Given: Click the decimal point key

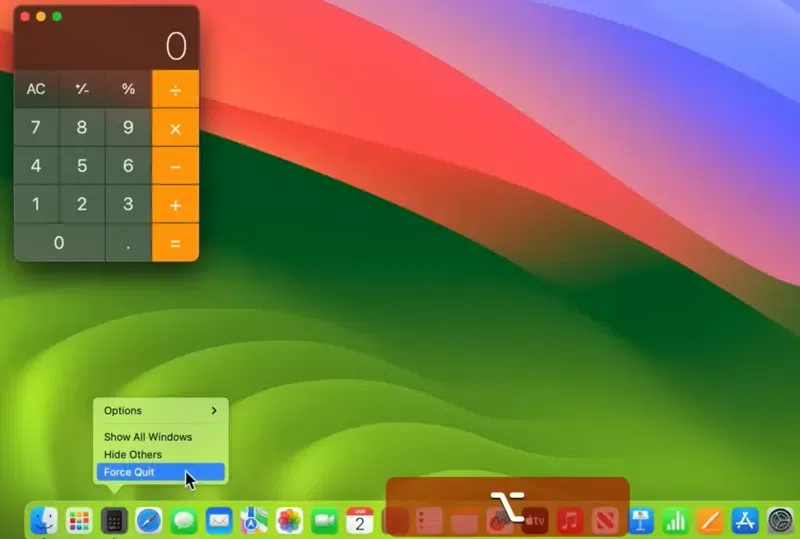Looking at the screenshot, I should (128, 243).
